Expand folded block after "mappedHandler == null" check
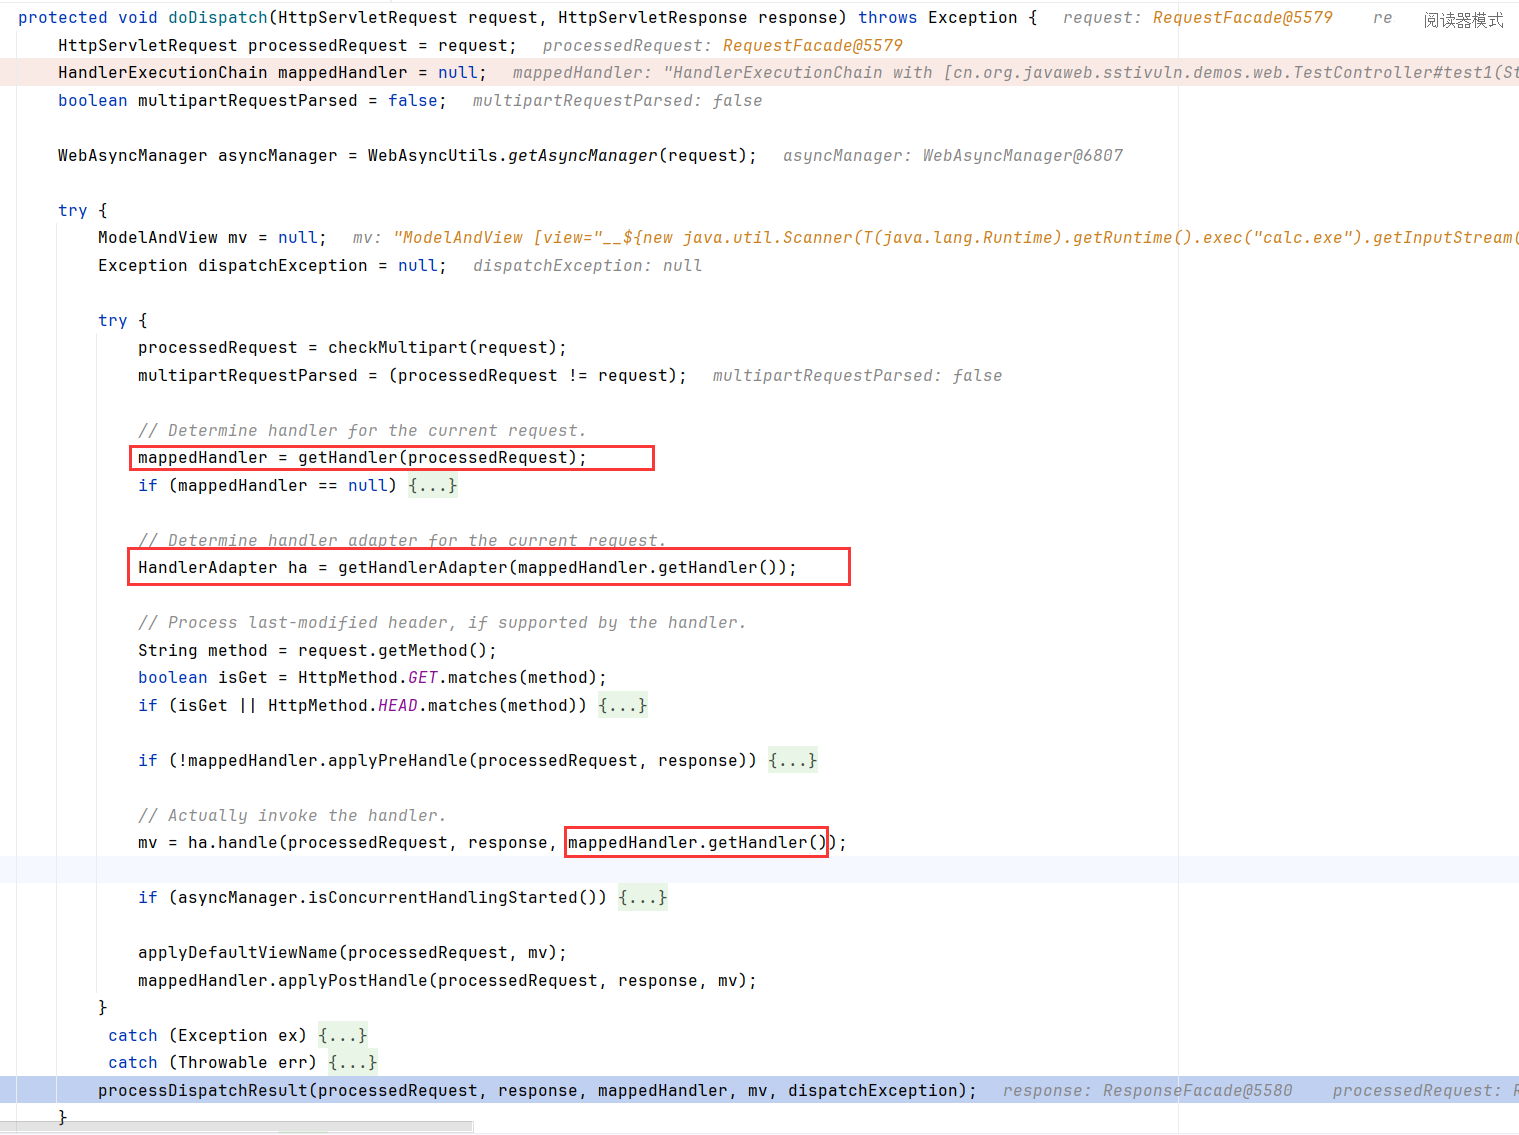 click(x=432, y=485)
